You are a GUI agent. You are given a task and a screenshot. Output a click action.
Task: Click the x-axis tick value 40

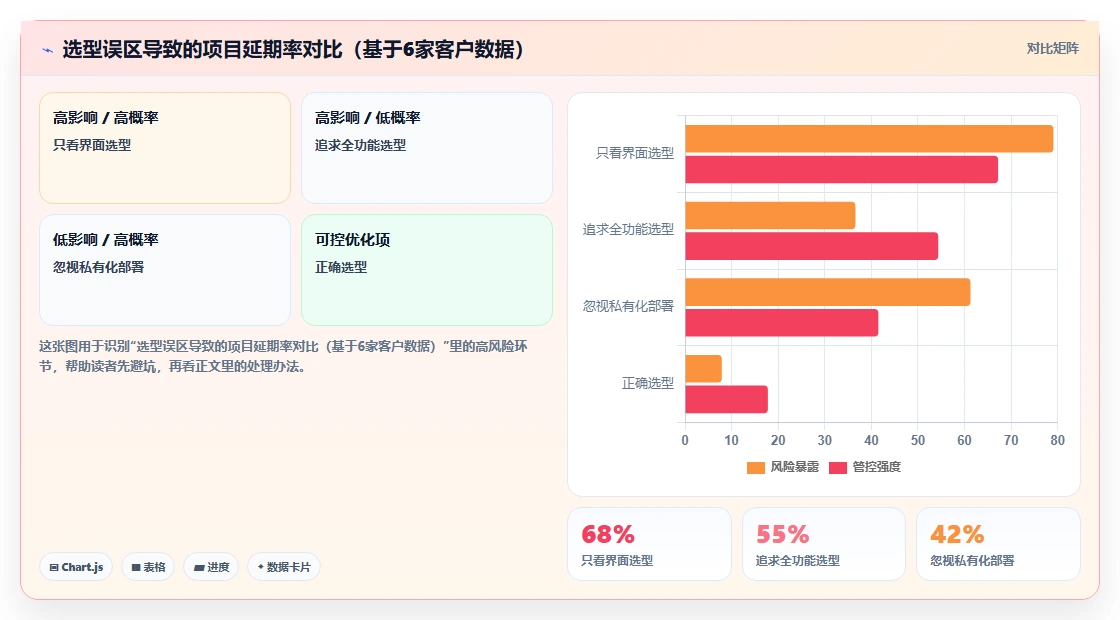coord(871,440)
